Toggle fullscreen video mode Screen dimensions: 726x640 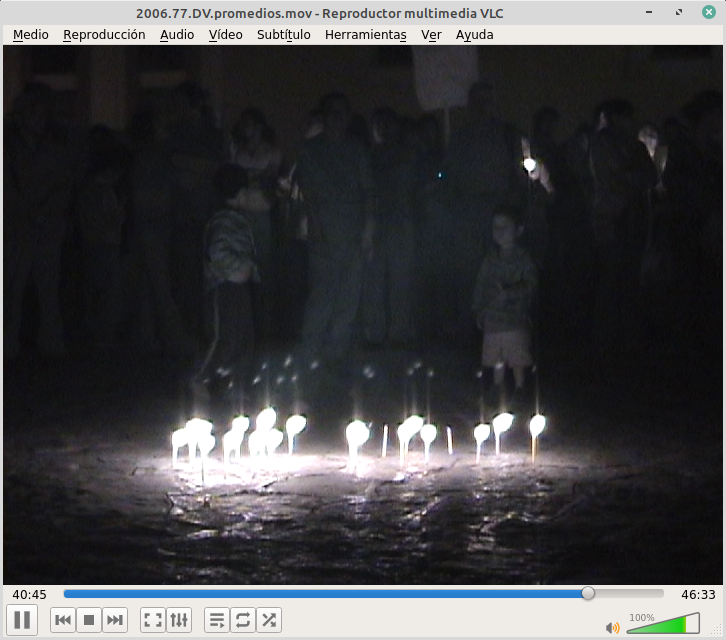[x=153, y=620]
